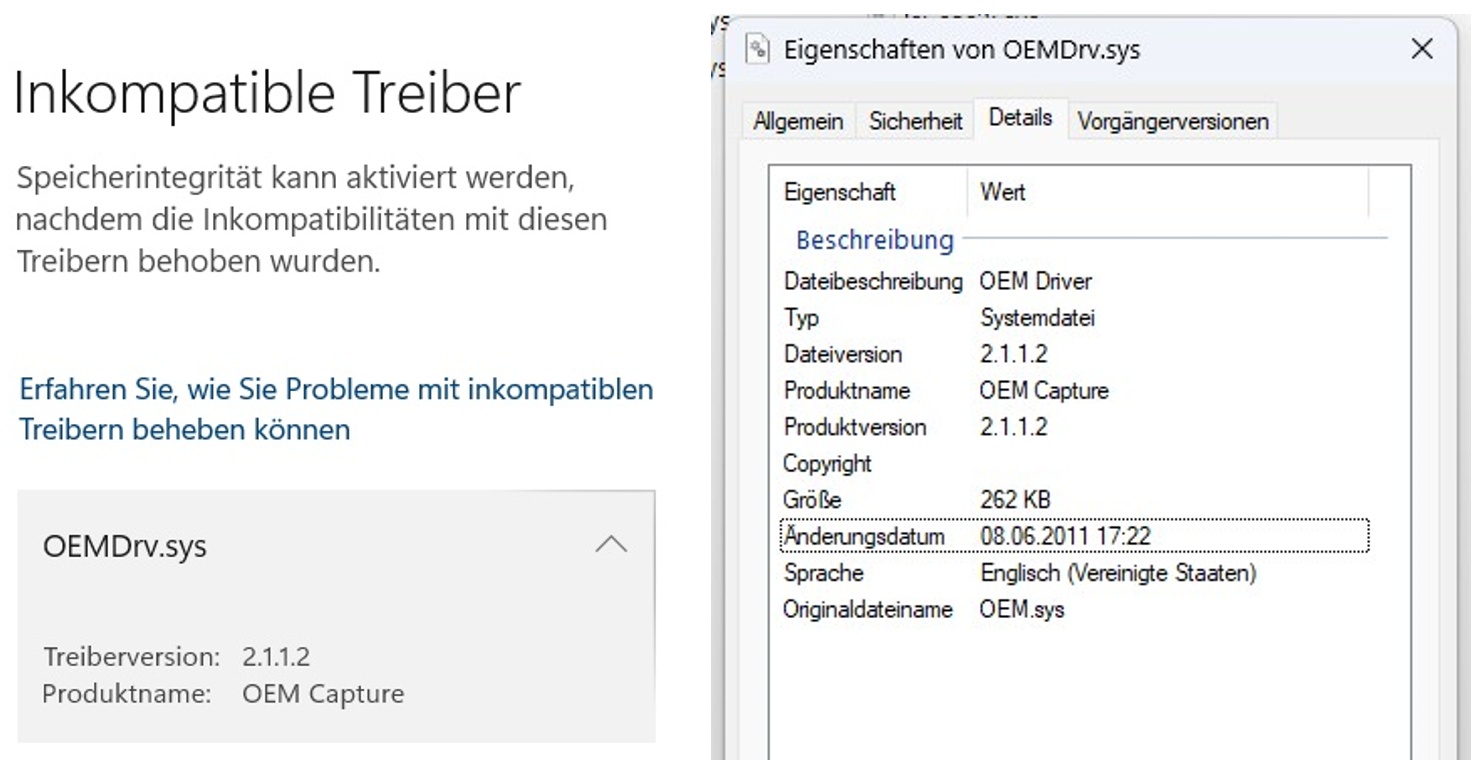Select the Produktname row in properties dialog
Viewport: 1483px width, 760px height.
point(1074,390)
